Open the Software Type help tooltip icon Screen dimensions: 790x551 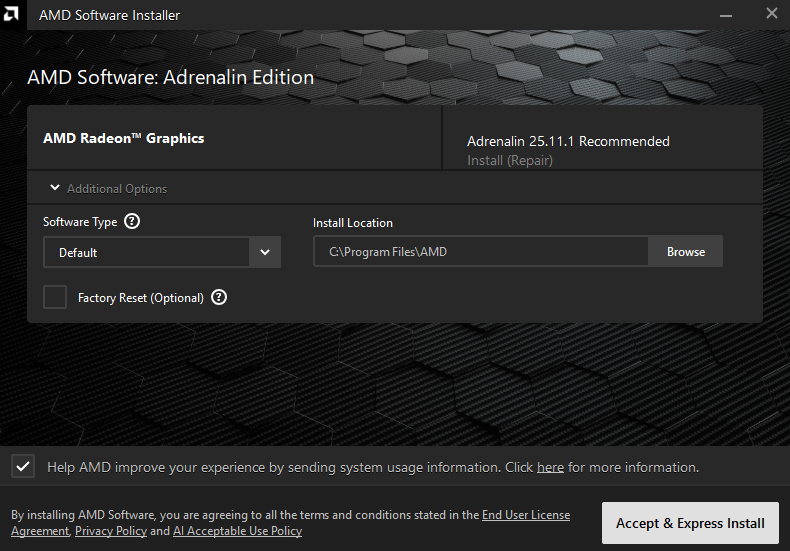132,222
